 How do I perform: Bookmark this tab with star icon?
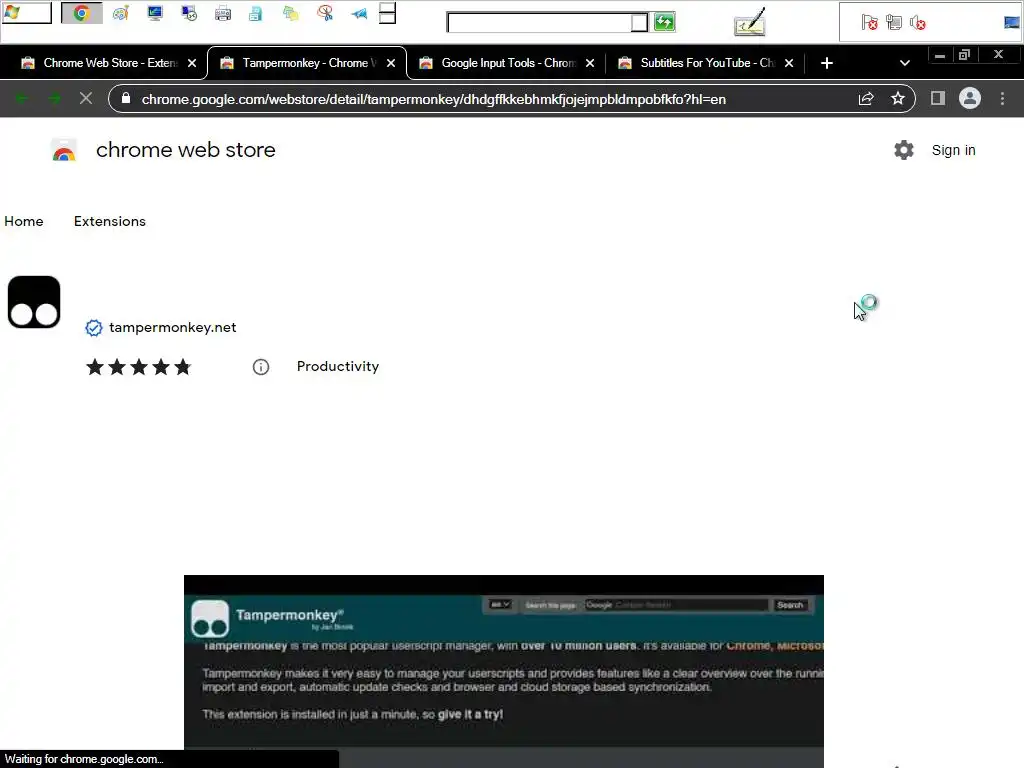(898, 99)
